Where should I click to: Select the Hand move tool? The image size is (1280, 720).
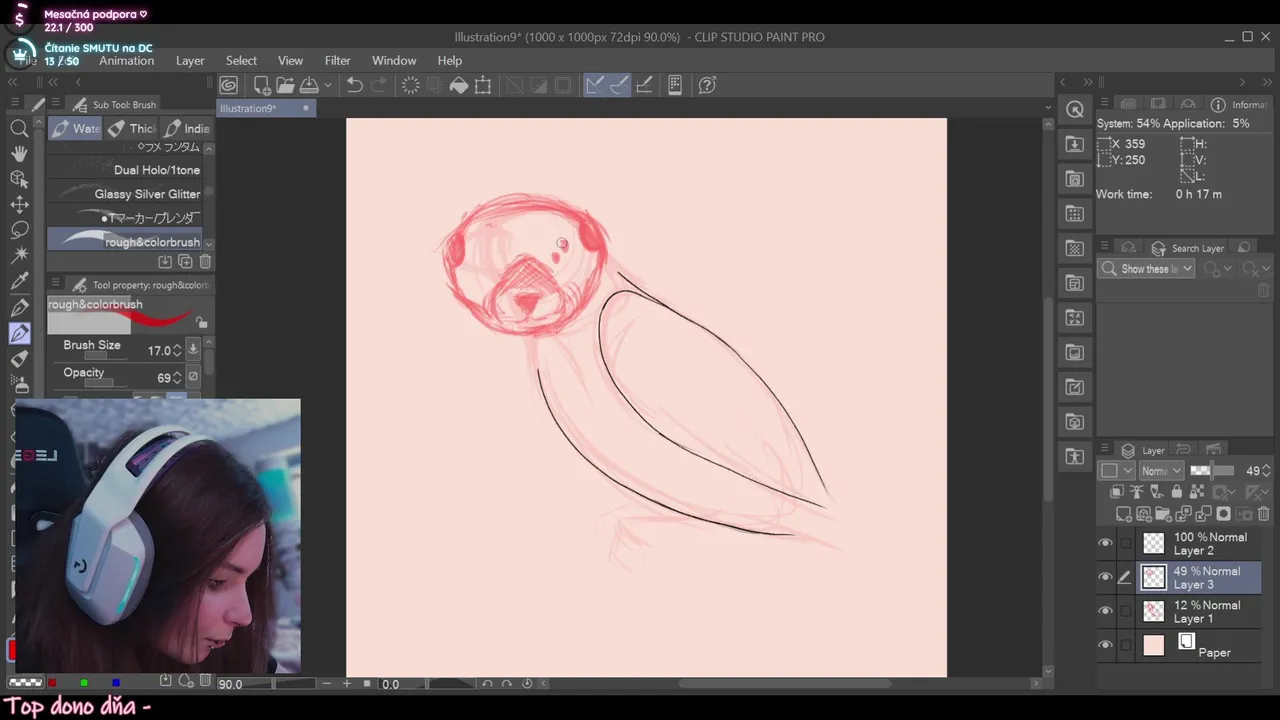(19, 154)
